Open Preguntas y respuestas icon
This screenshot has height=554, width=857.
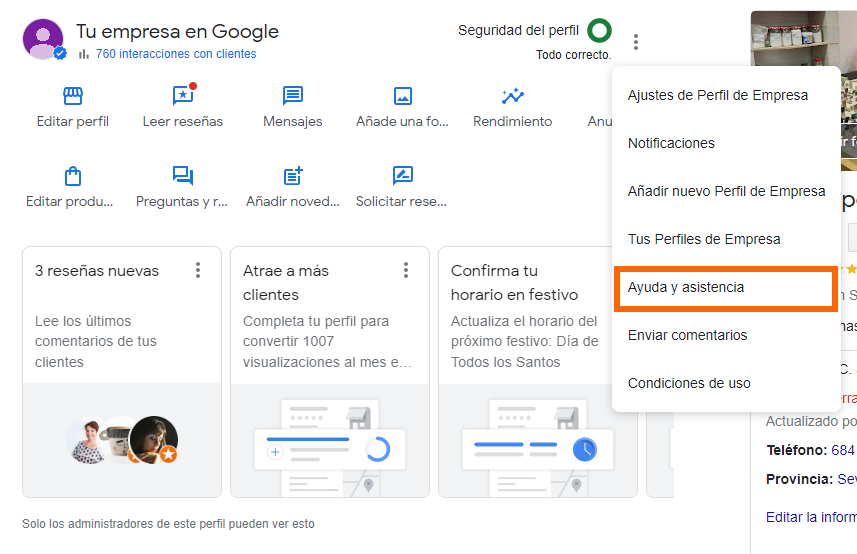point(182,176)
